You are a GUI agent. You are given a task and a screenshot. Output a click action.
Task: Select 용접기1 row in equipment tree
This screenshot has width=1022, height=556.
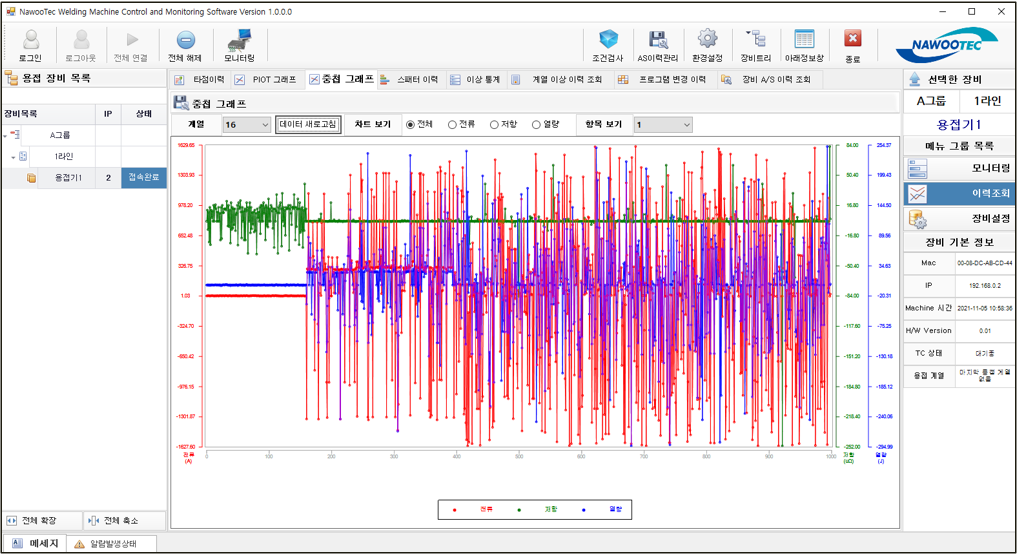pyautogui.click(x=84, y=178)
